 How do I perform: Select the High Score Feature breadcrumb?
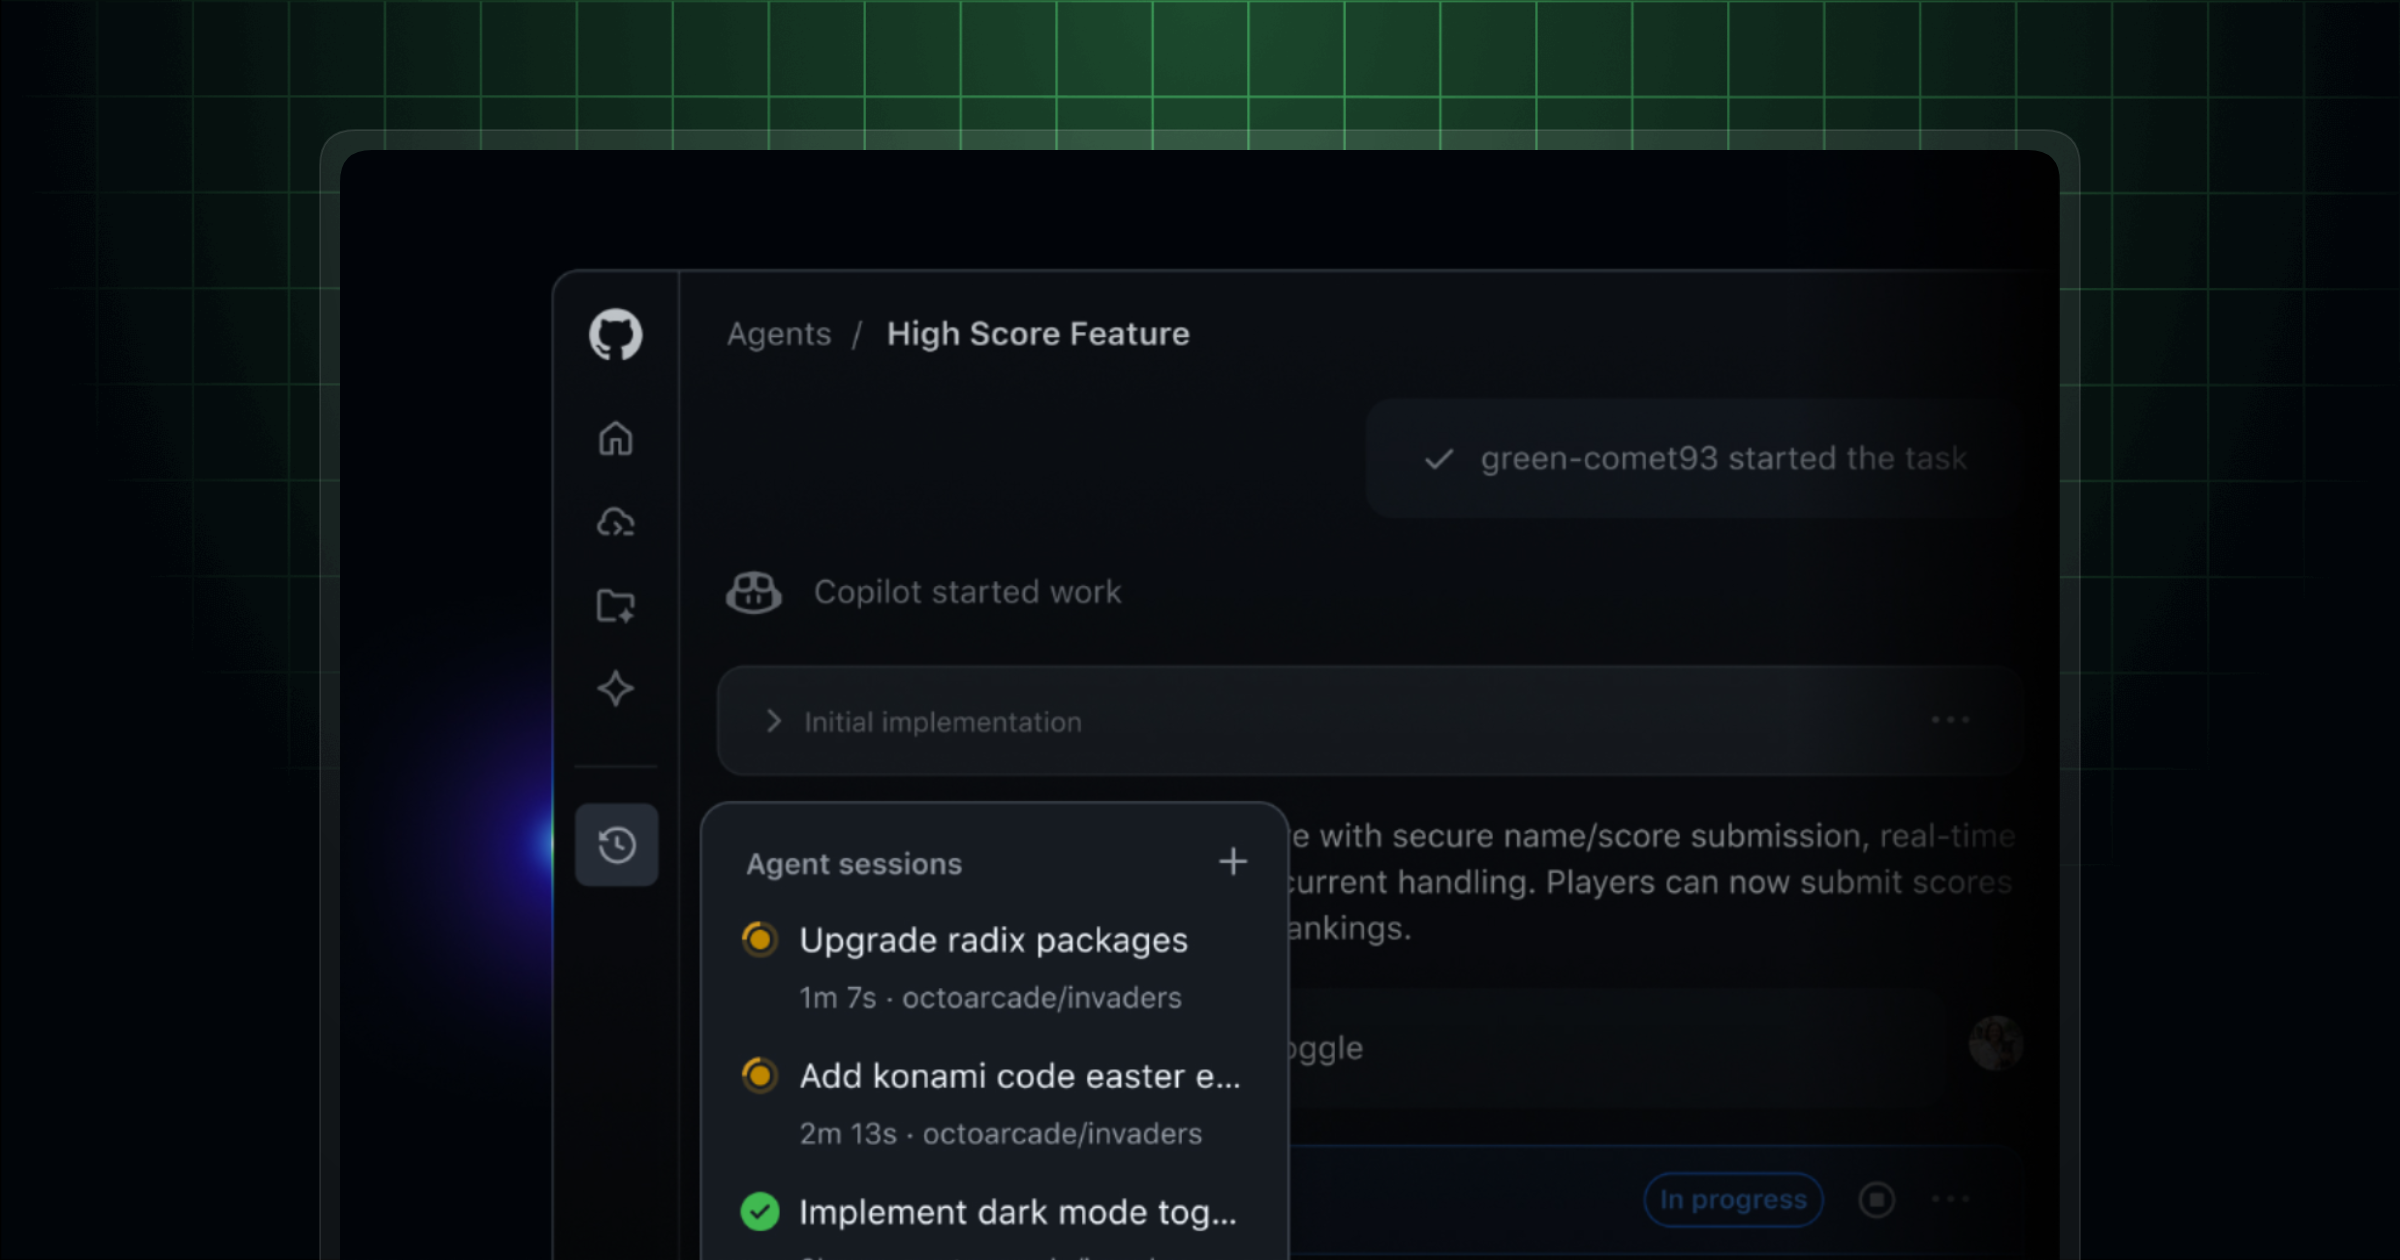1037,333
